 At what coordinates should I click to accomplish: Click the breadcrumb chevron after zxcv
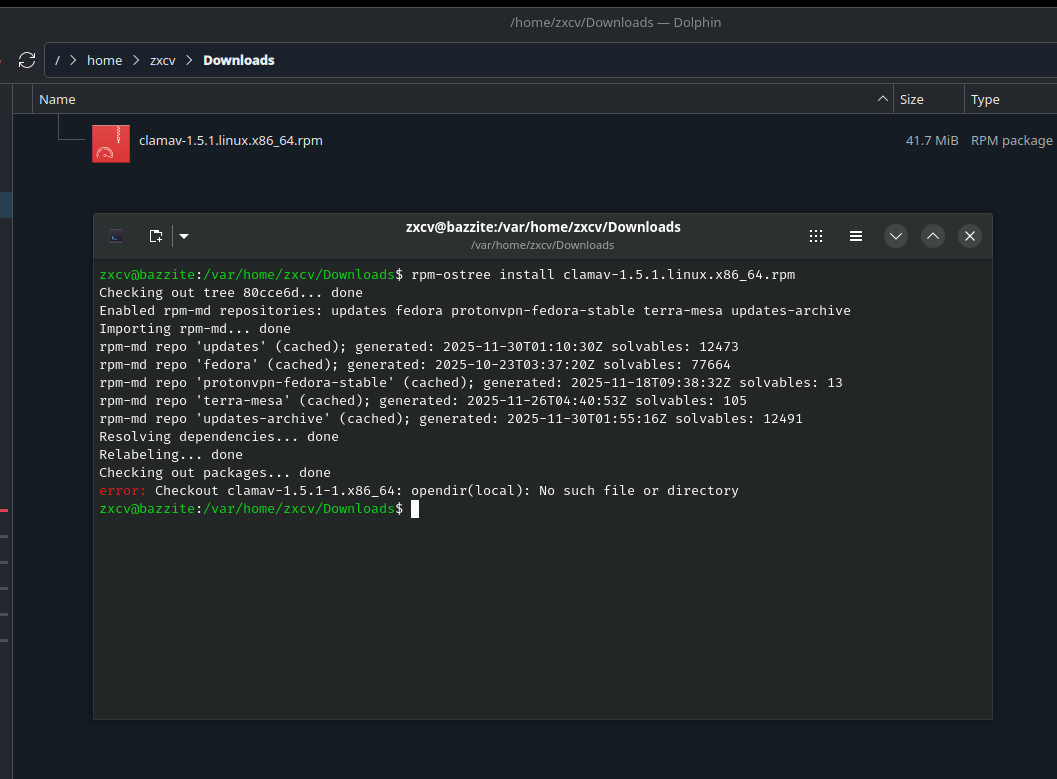pos(188,60)
